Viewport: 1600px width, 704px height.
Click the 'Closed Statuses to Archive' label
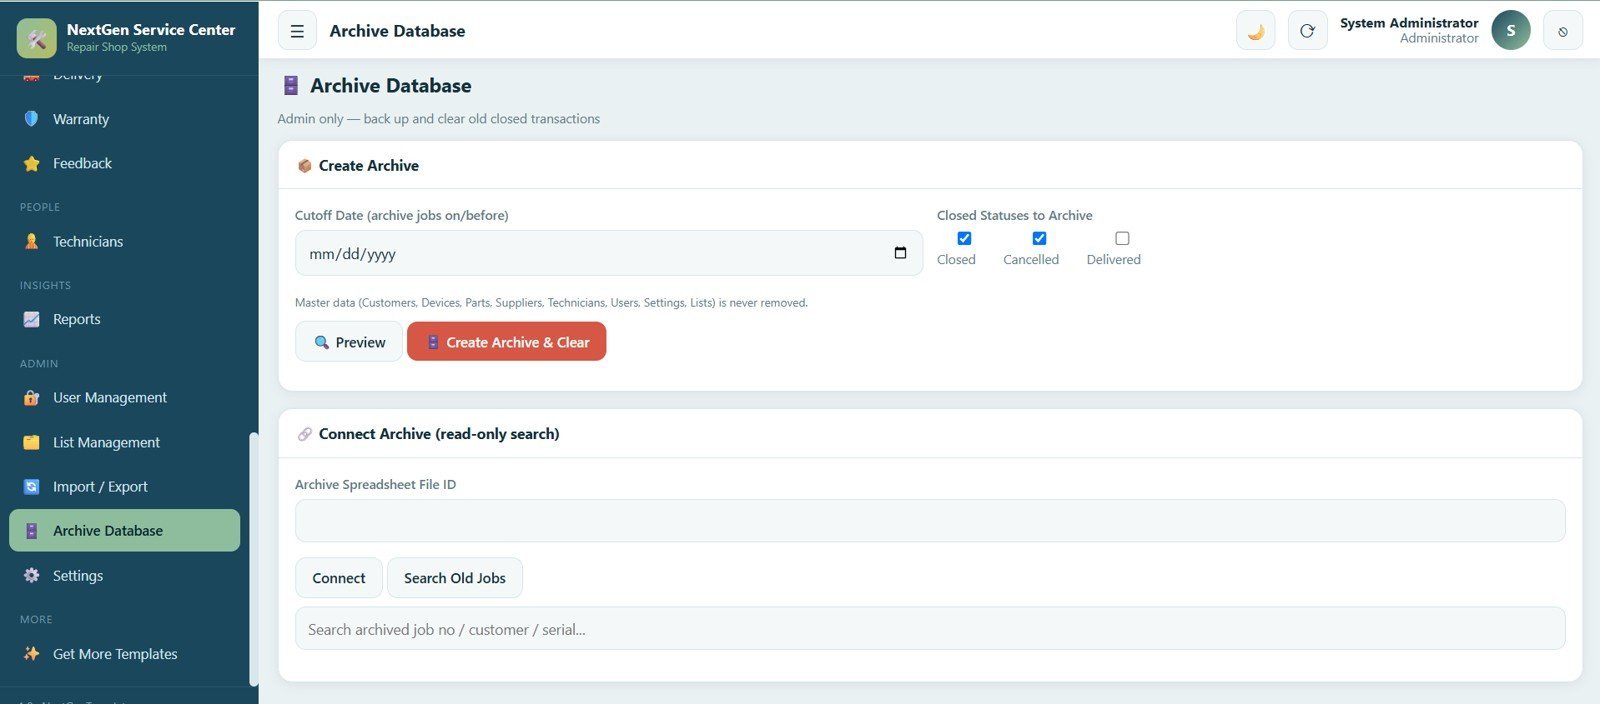(1014, 215)
